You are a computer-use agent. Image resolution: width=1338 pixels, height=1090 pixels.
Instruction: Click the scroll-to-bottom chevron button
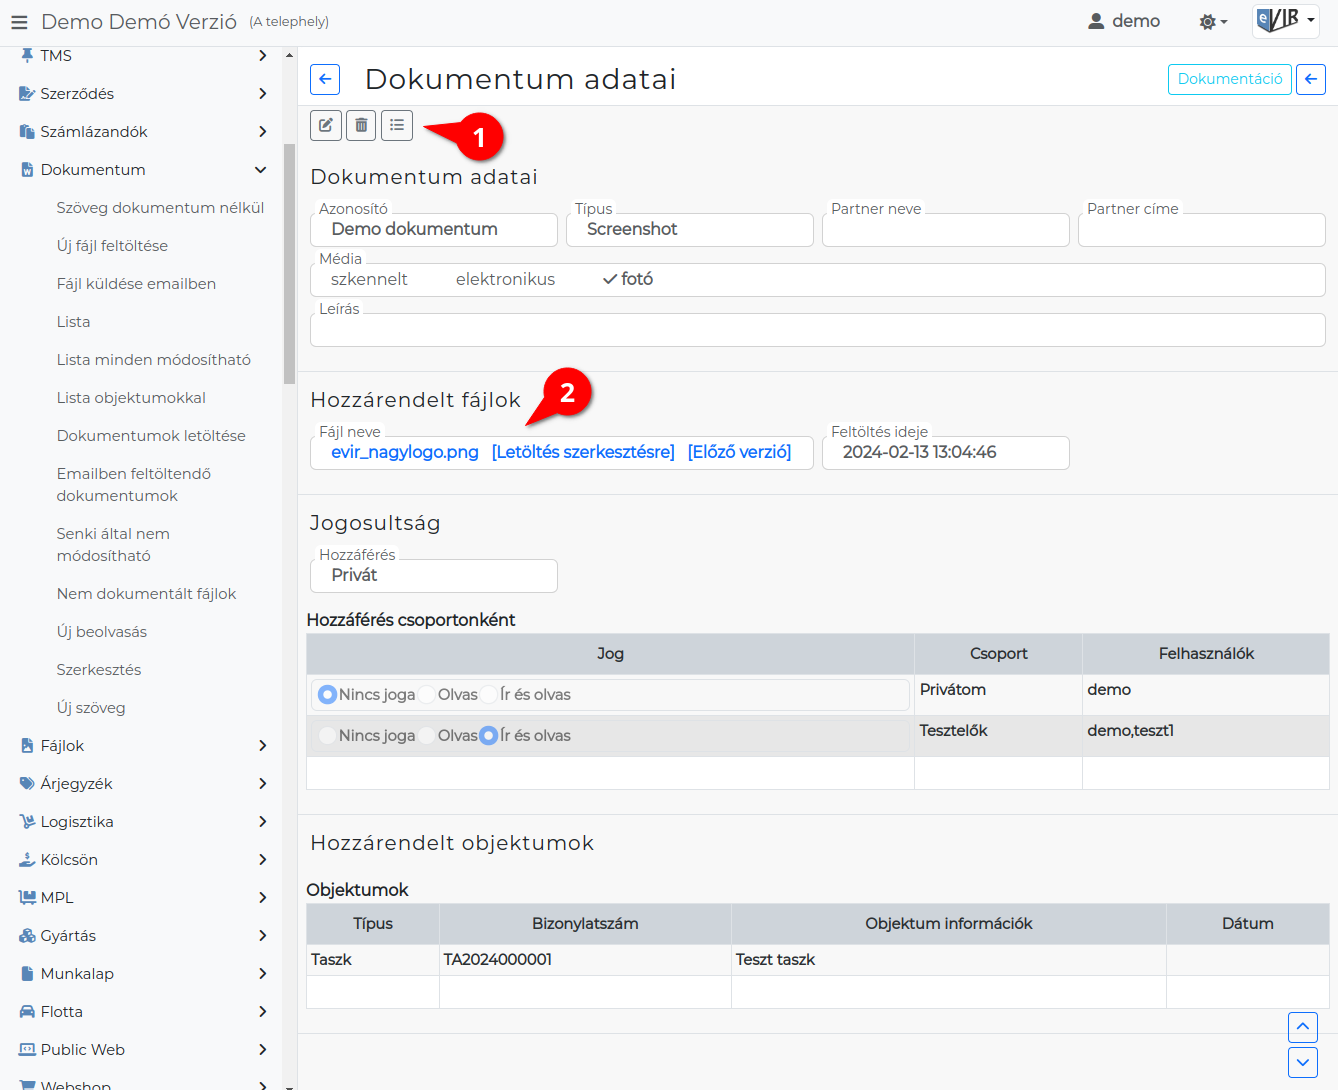click(1303, 1062)
